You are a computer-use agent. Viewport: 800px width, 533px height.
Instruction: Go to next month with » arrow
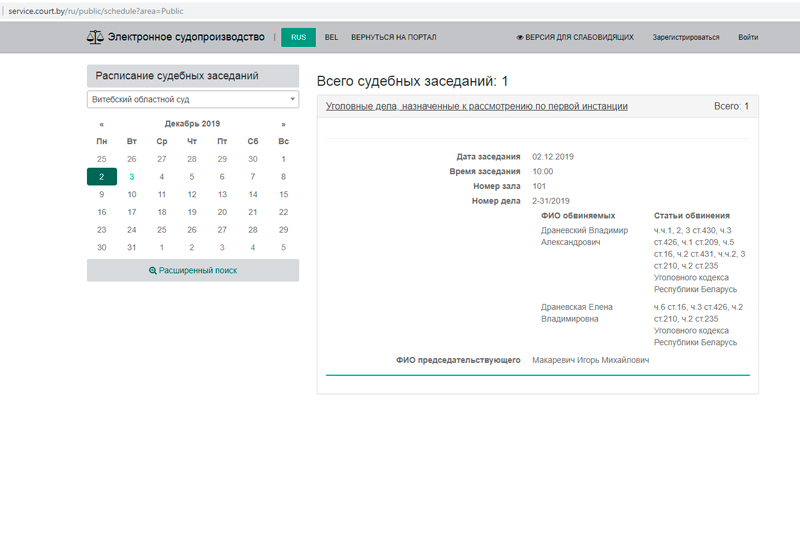(283, 124)
